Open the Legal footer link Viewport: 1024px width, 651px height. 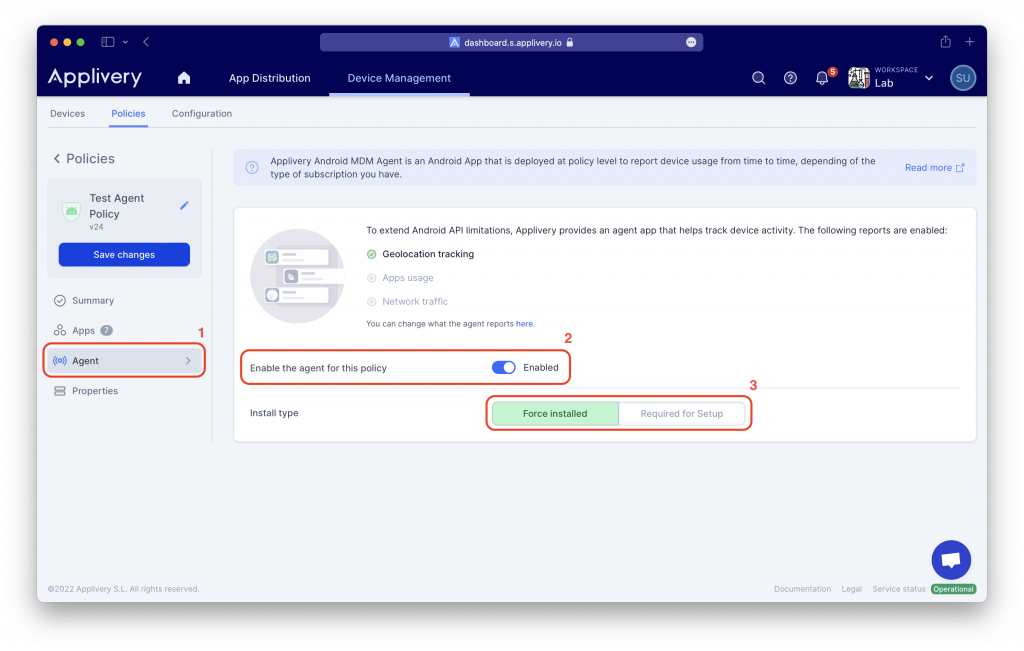[x=852, y=589]
